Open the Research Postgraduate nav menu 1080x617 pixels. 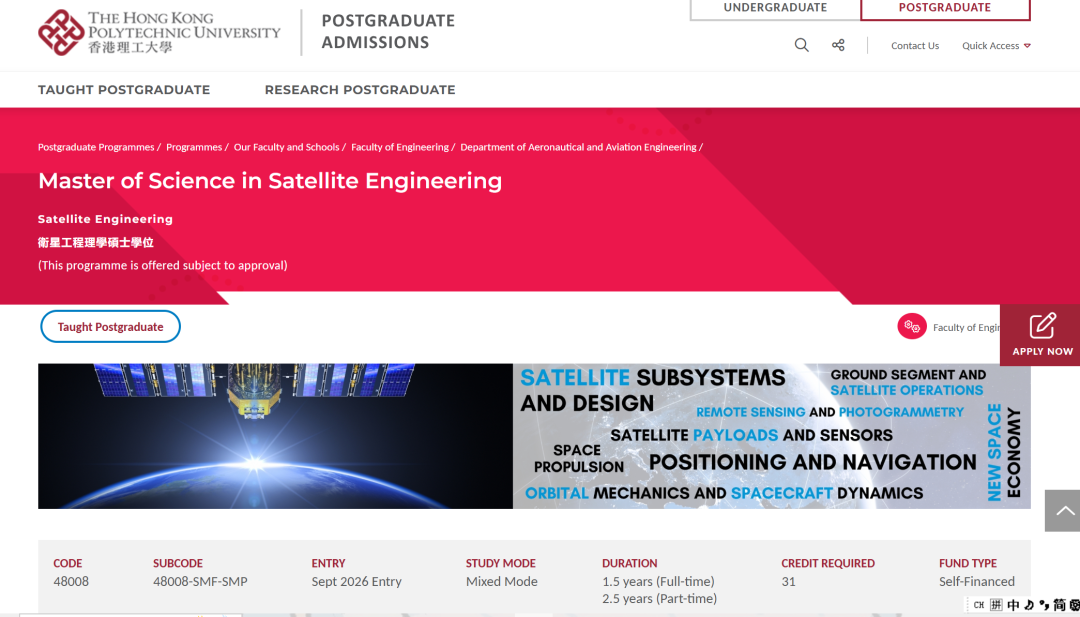point(359,90)
